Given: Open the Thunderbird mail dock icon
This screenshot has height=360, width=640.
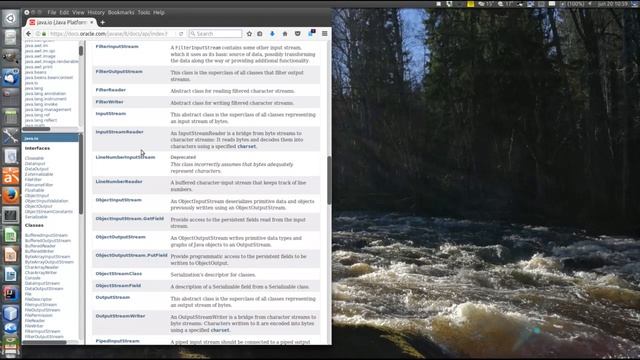Looking at the screenshot, I should pyautogui.click(x=11, y=77).
